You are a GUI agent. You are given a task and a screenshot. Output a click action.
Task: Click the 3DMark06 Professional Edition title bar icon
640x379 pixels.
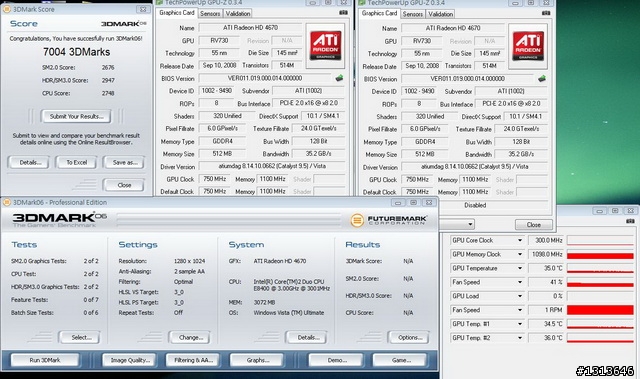tap(6, 202)
